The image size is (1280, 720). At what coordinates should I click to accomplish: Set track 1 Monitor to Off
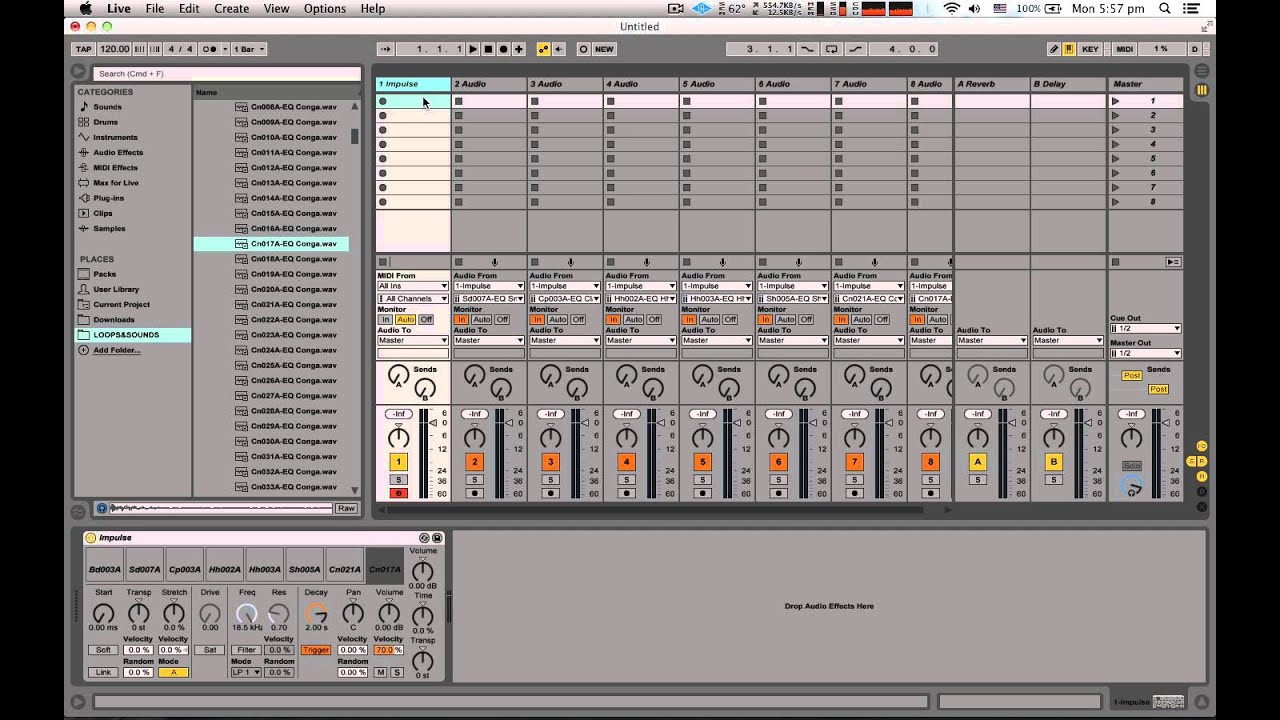click(426, 320)
